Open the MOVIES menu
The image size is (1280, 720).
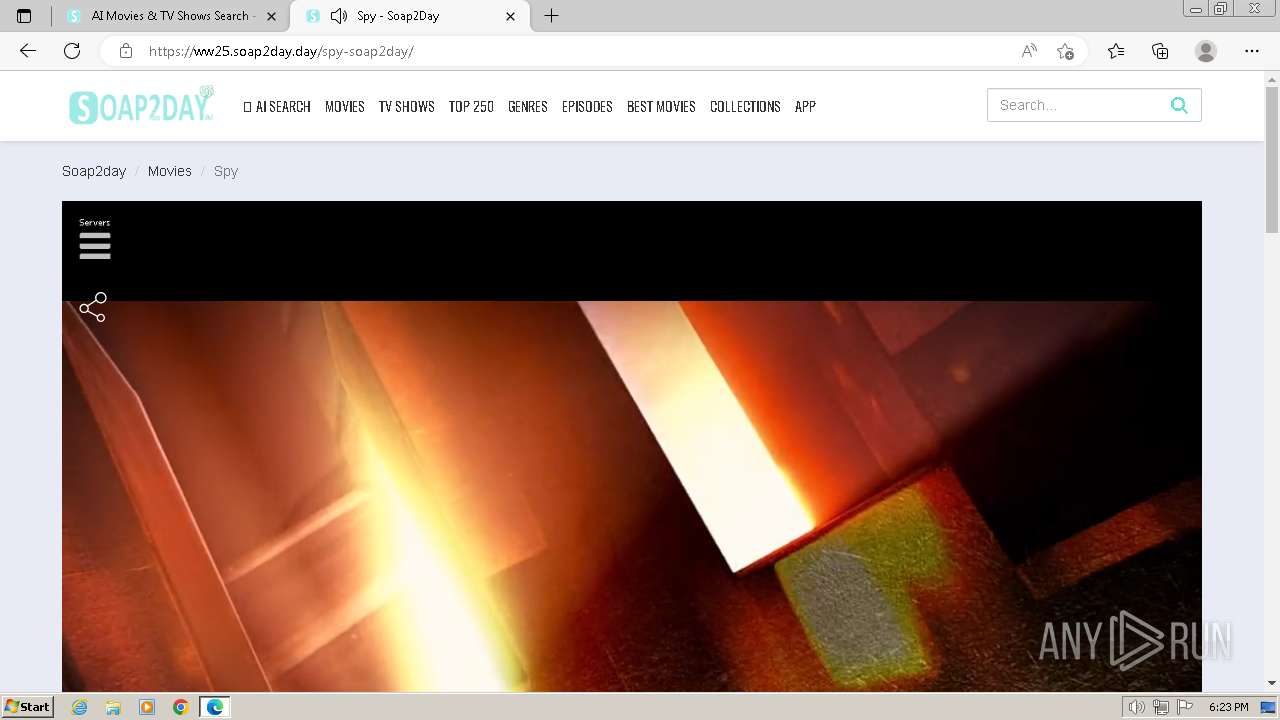pos(345,106)
